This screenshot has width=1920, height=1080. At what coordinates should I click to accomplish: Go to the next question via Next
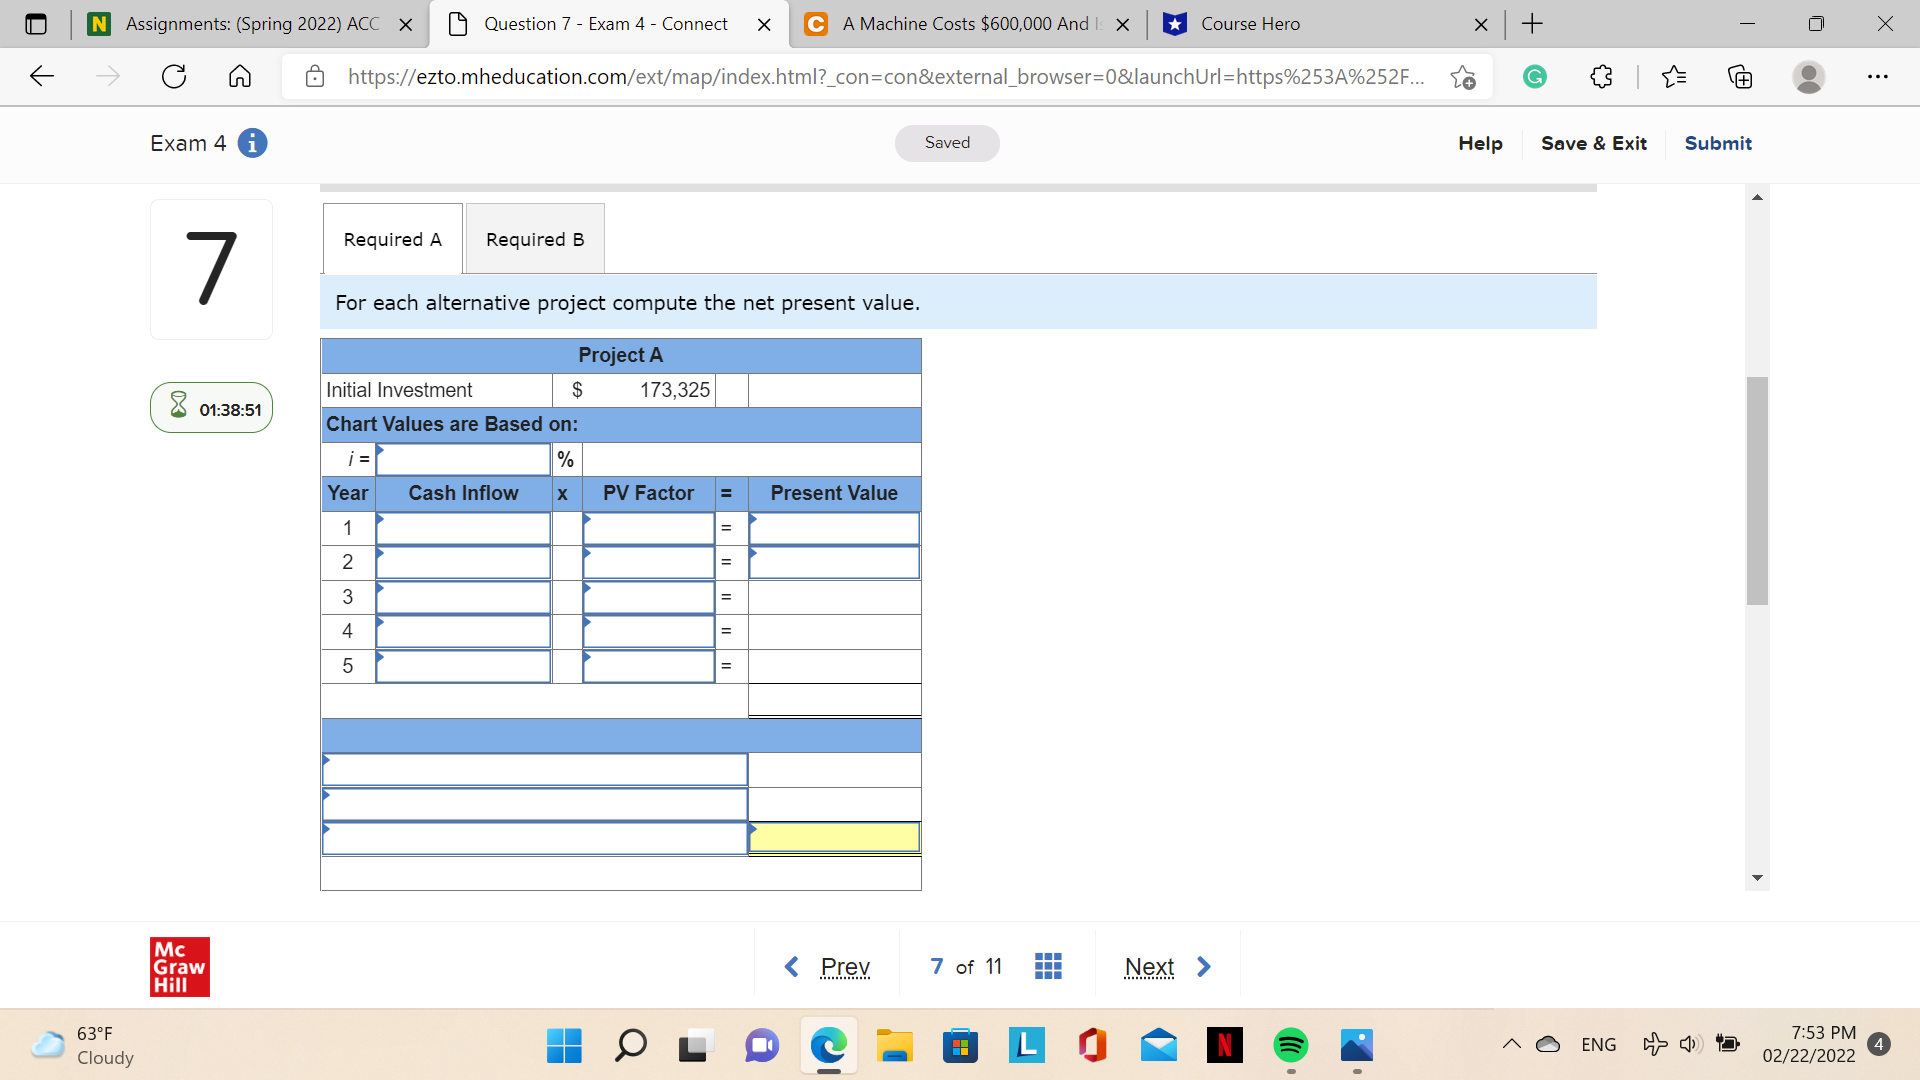1150,966
